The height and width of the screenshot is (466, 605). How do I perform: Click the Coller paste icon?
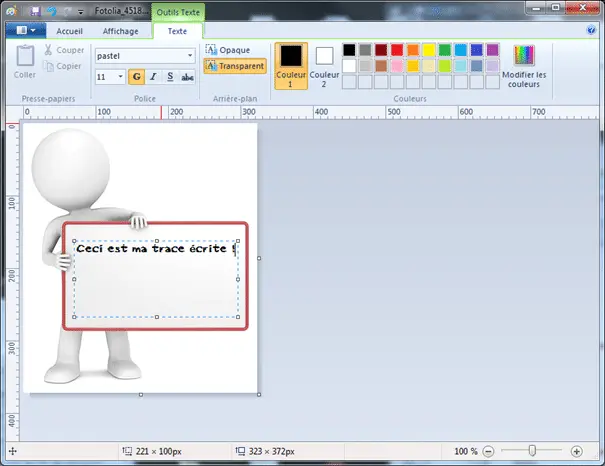pyautogui.click(x=25, y=56)
